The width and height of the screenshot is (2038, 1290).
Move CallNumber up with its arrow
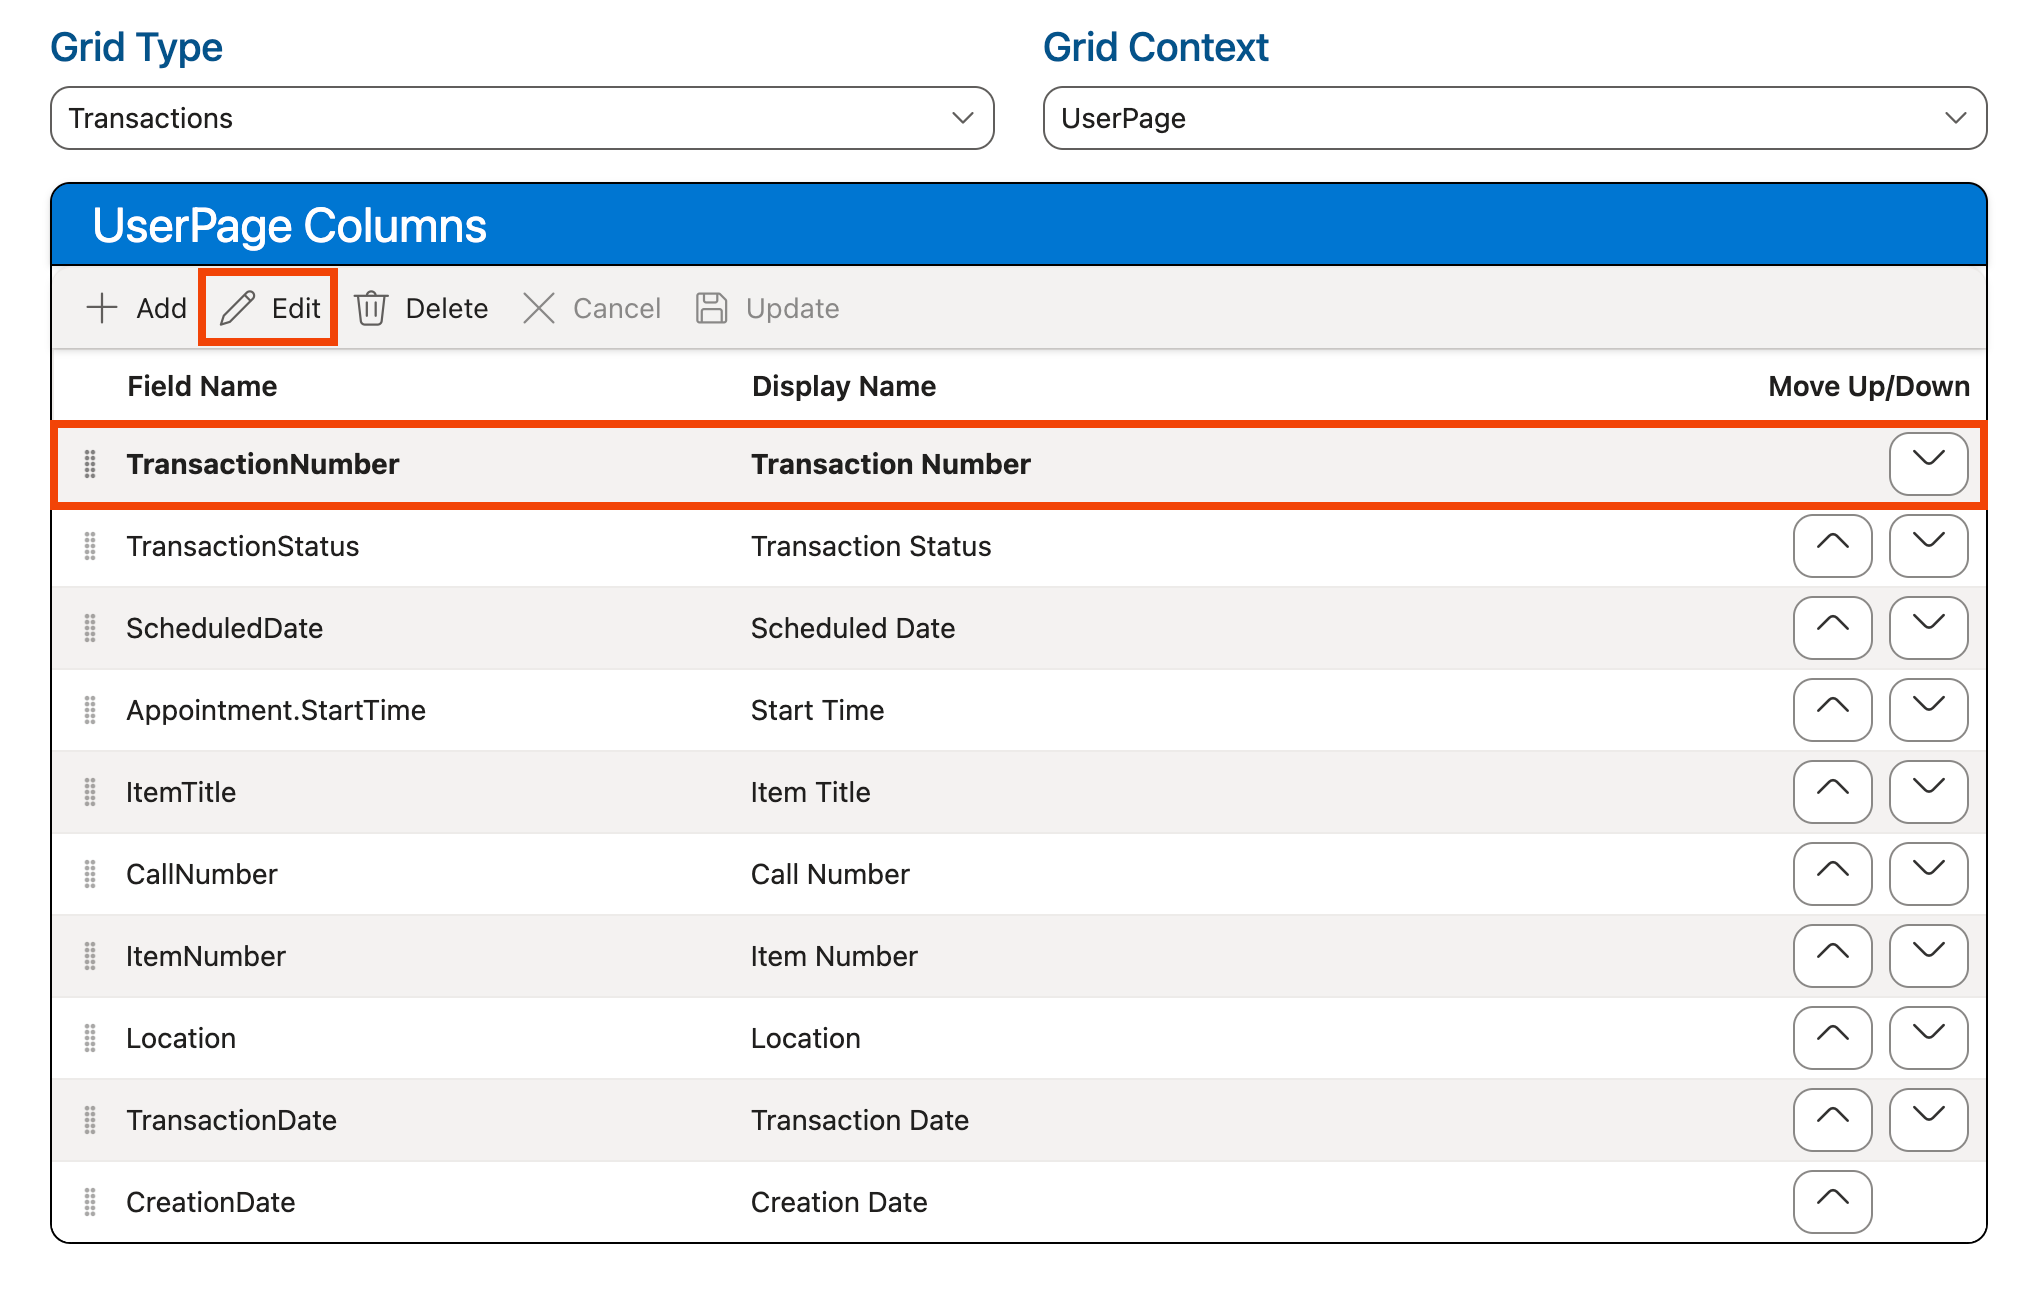[1831, 874]
